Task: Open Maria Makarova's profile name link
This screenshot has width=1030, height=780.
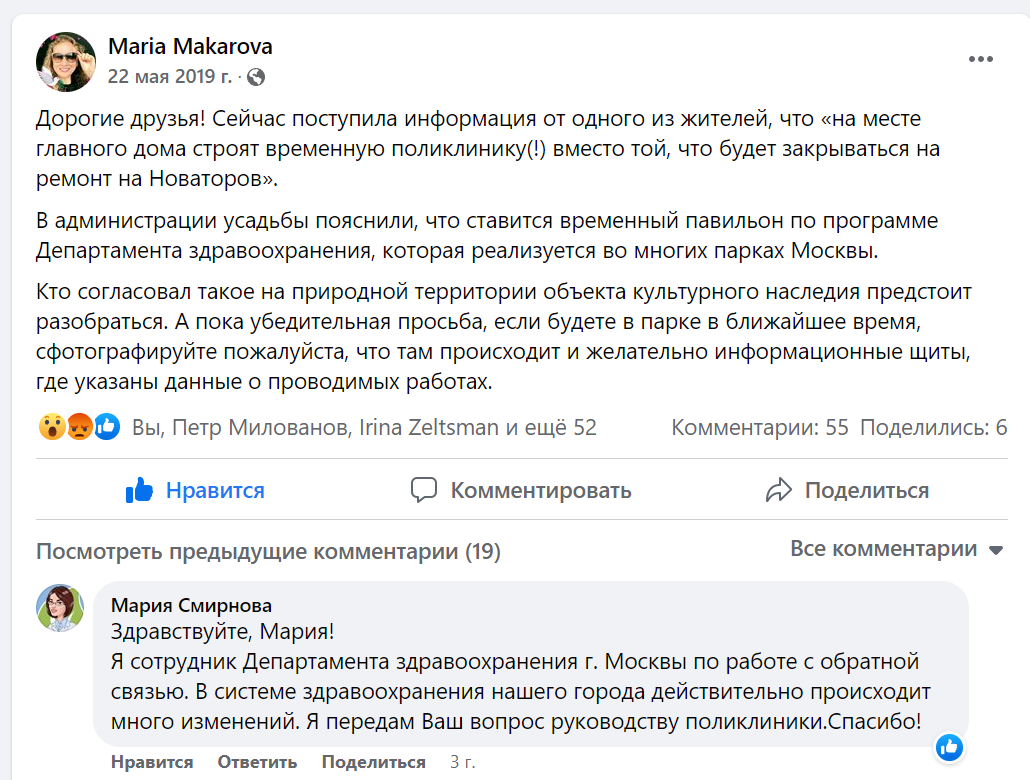Action: (190, 46)
